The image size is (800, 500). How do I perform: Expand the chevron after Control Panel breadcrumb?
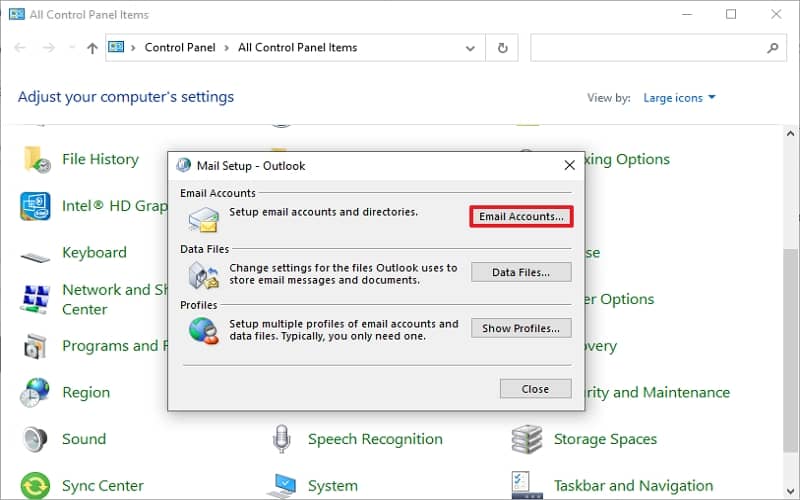[227, 48]
